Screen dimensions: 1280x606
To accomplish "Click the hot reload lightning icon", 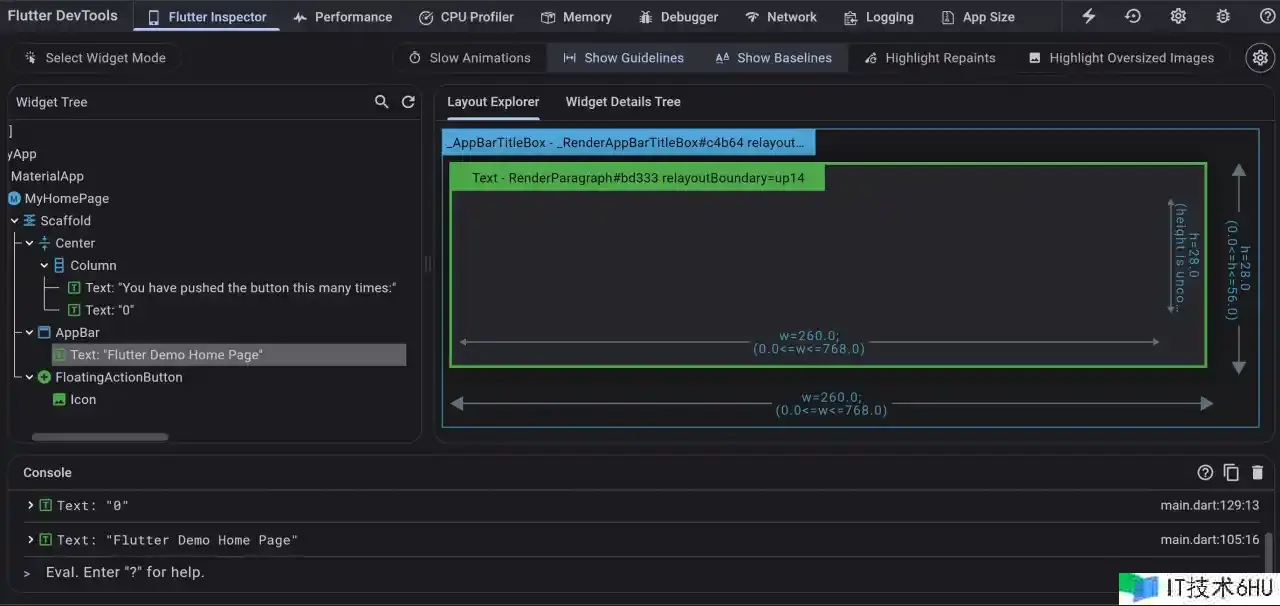I will 1089,17.
